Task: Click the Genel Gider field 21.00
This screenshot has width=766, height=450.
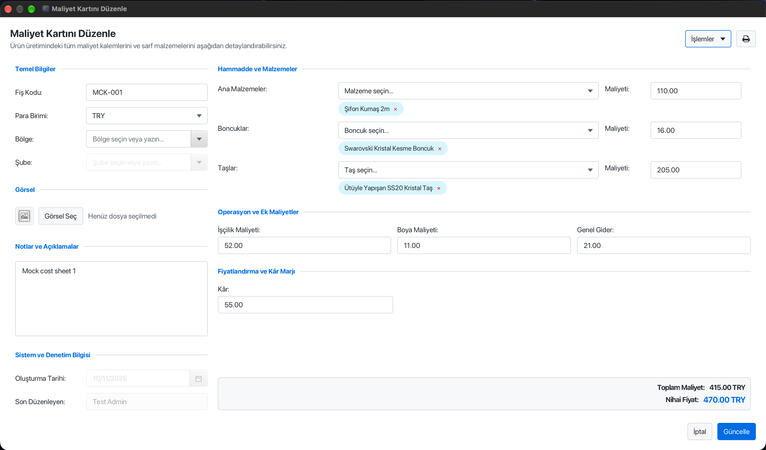Action: tap(663, 245)
